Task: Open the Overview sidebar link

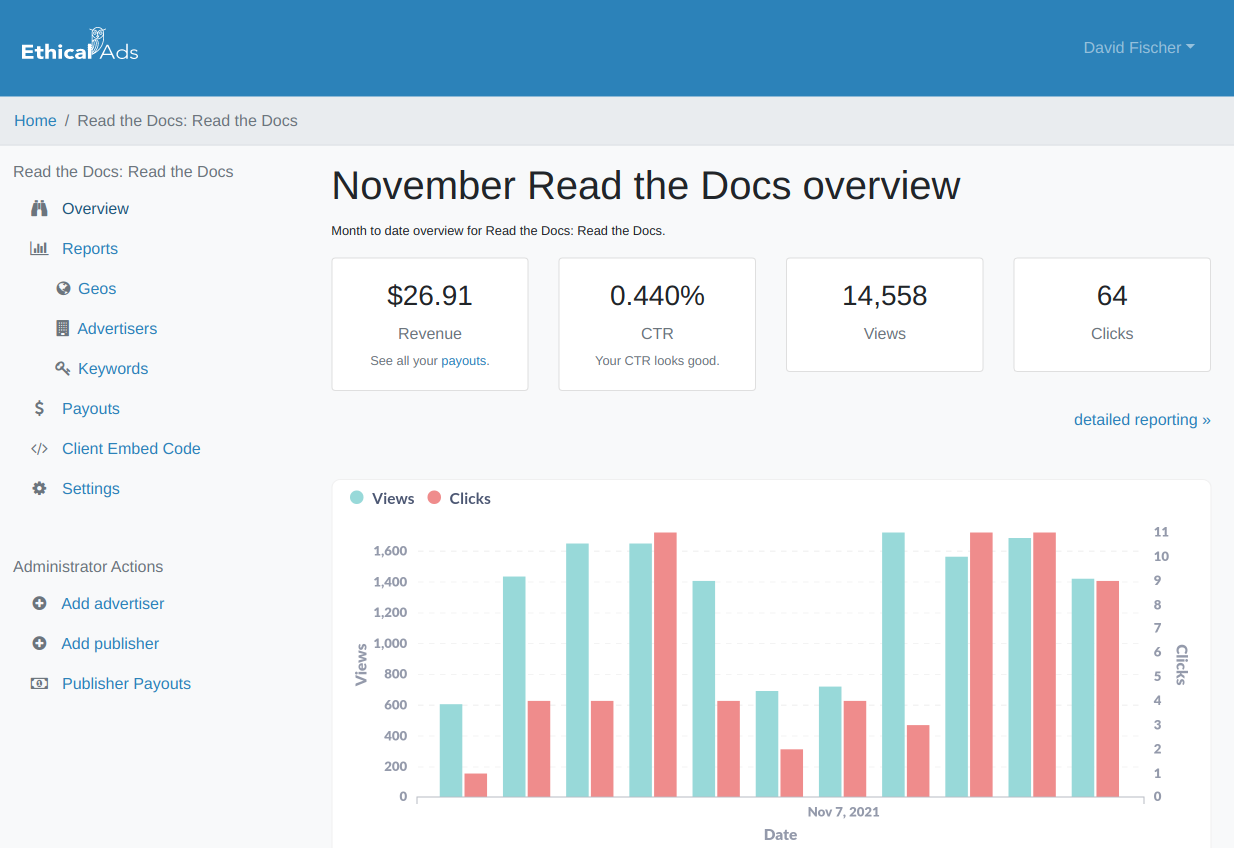Action: [95, 209]
